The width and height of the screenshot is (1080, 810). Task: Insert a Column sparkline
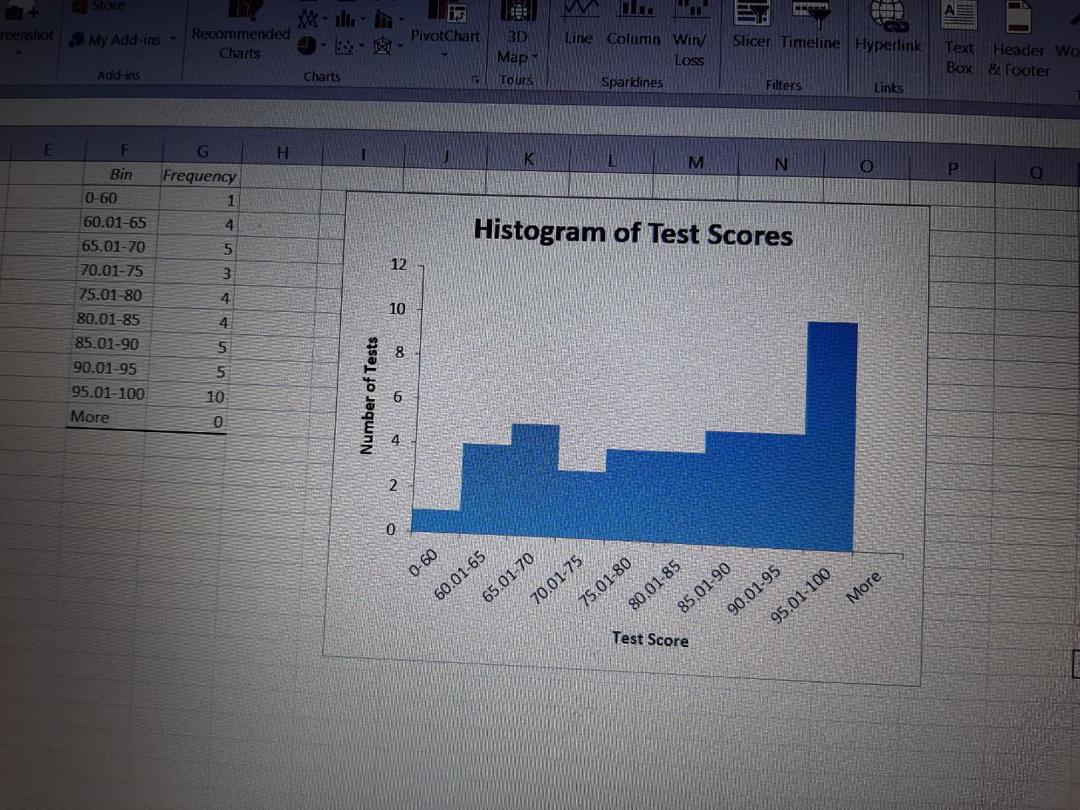coord(632,24)
